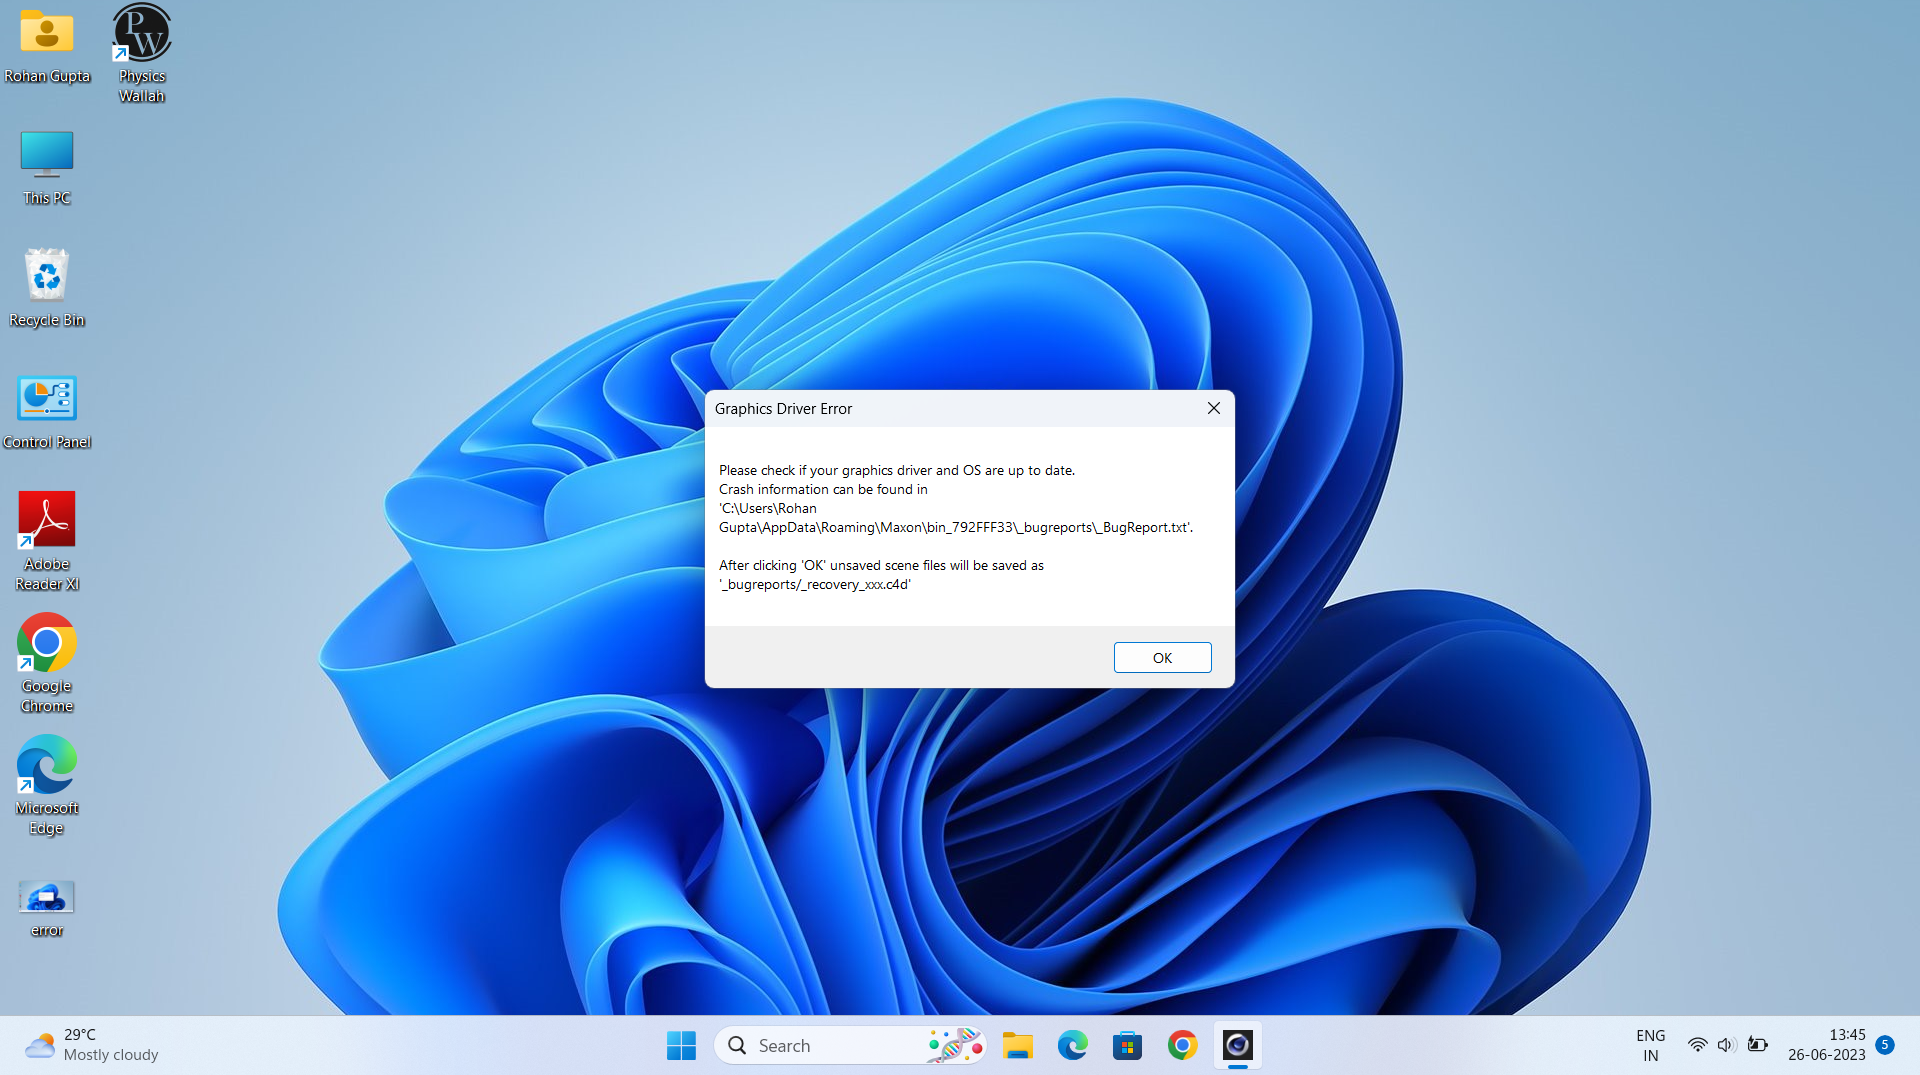This screenshot has width=1920, height=1075.
Task: Open the notification center showing 5 alerts
Action: tap(1887, 1046)
